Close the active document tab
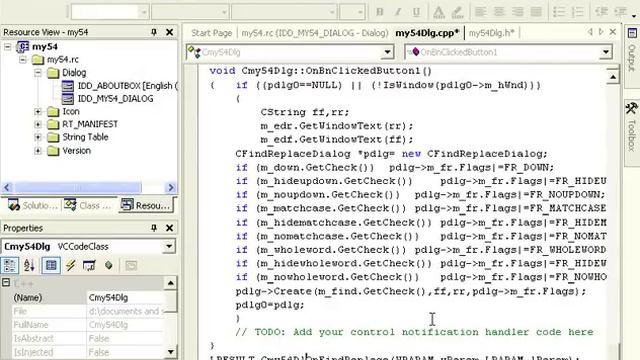Viewport: 640px width, 360px height. 613,32
